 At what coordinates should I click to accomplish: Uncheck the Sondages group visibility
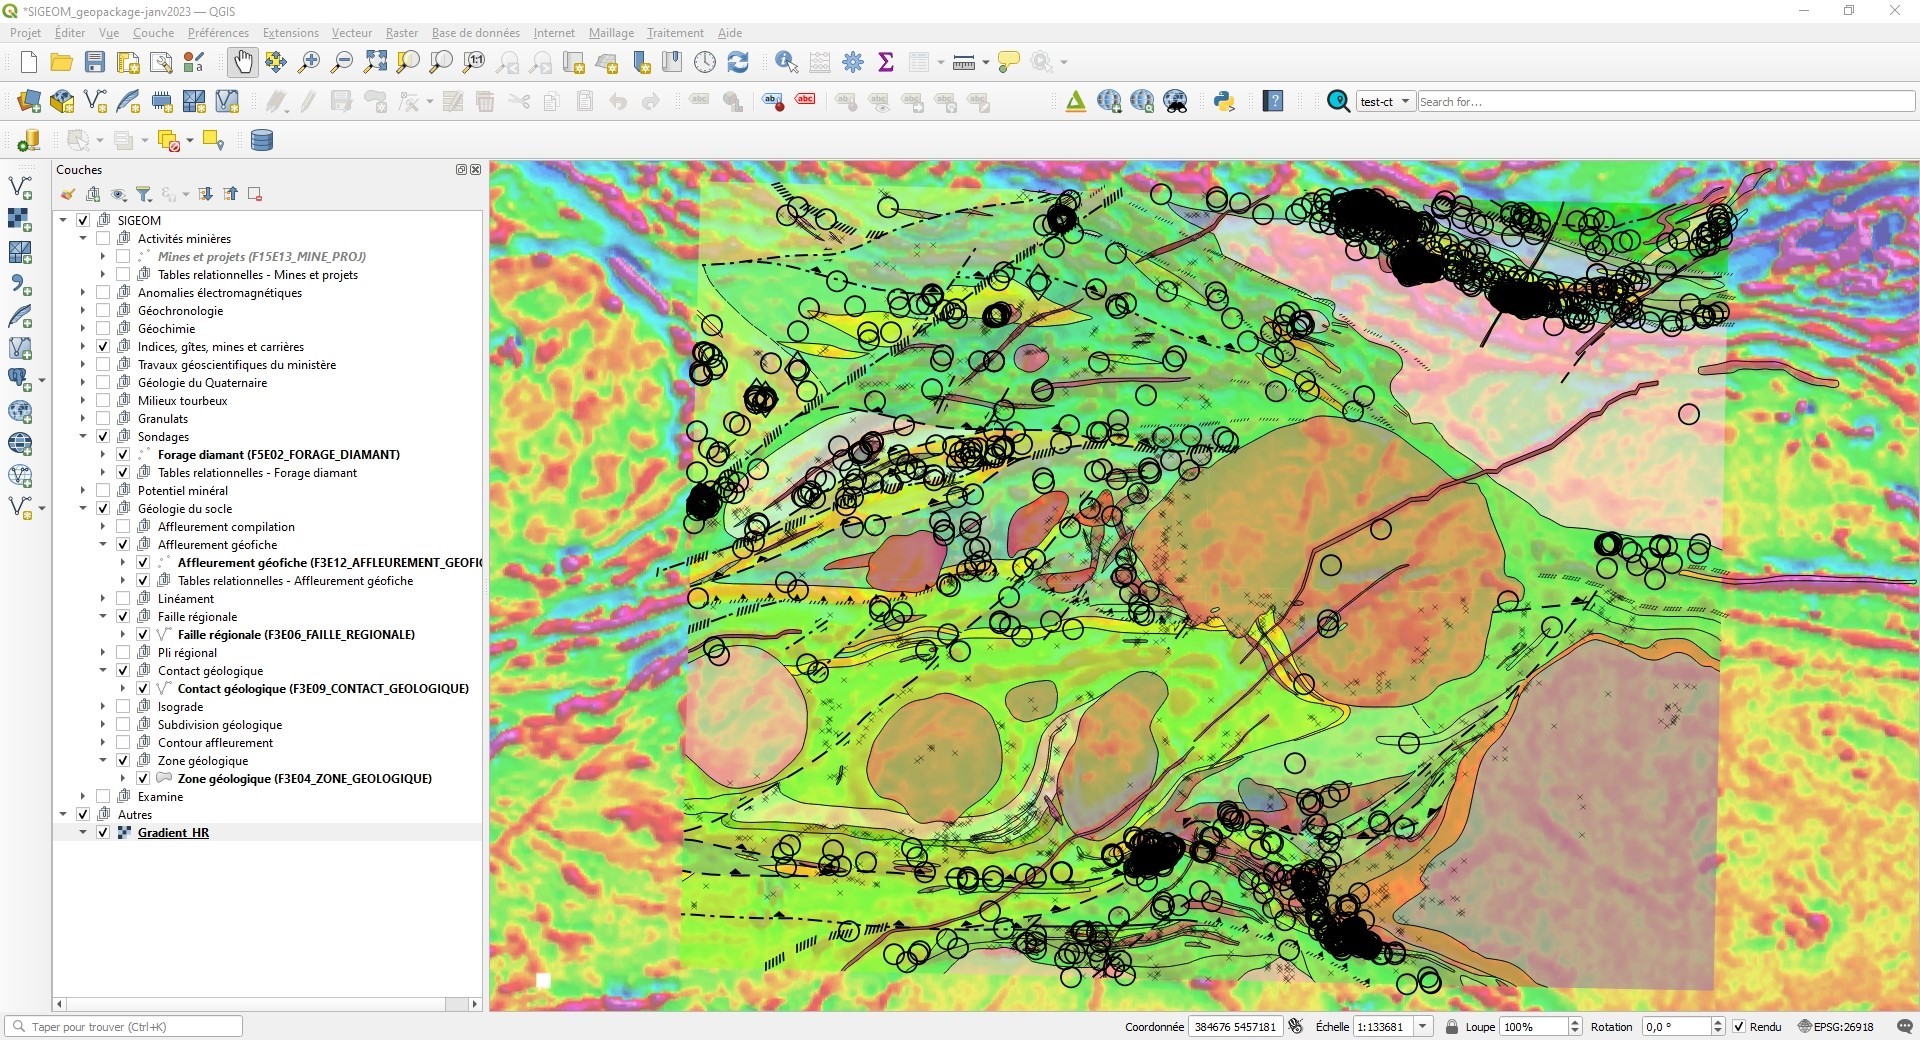click(104, 437)
